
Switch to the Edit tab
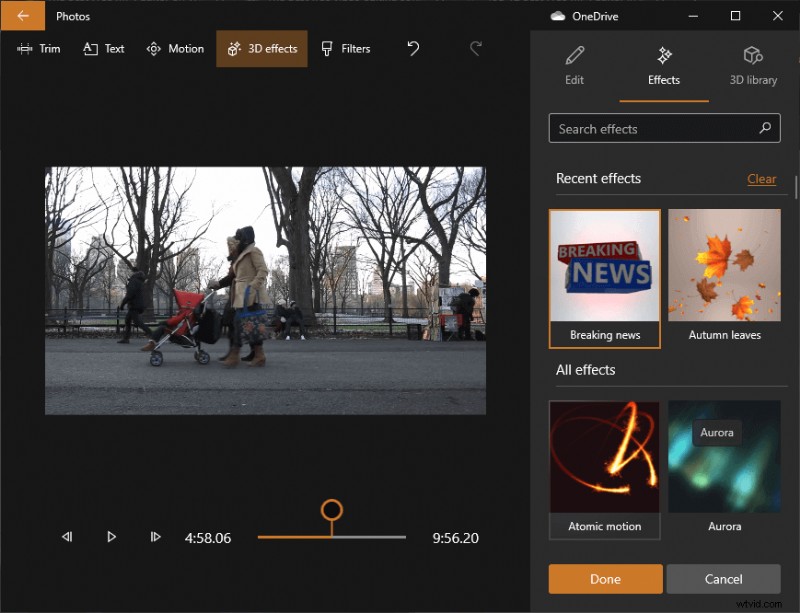tap(574, 66)
